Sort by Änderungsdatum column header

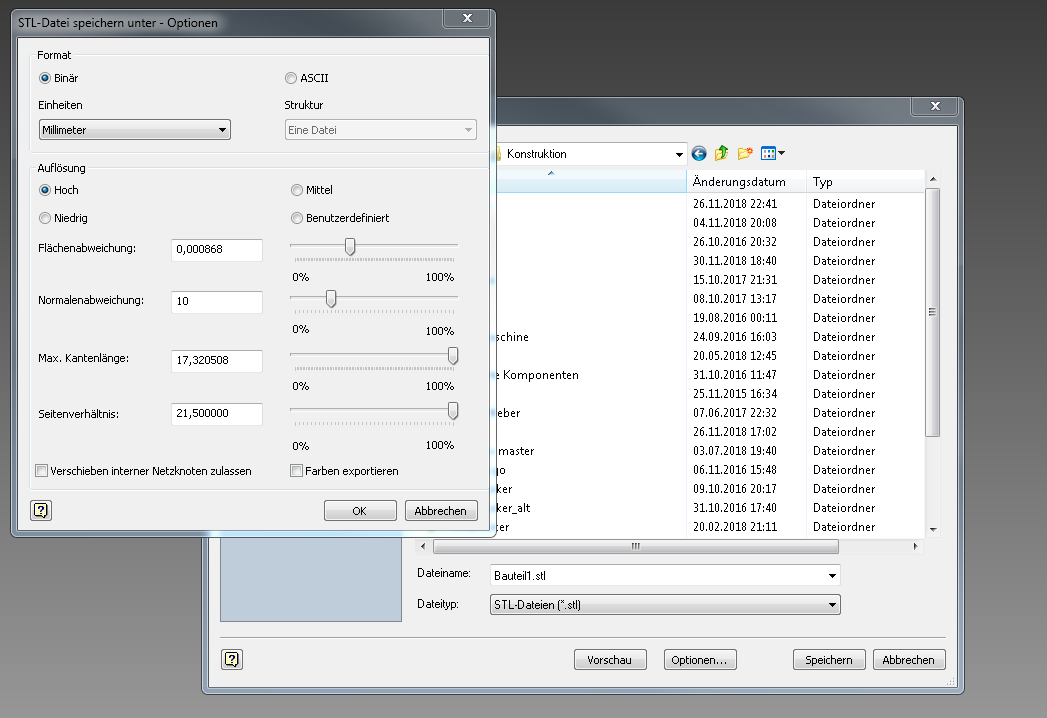(746, 182)
